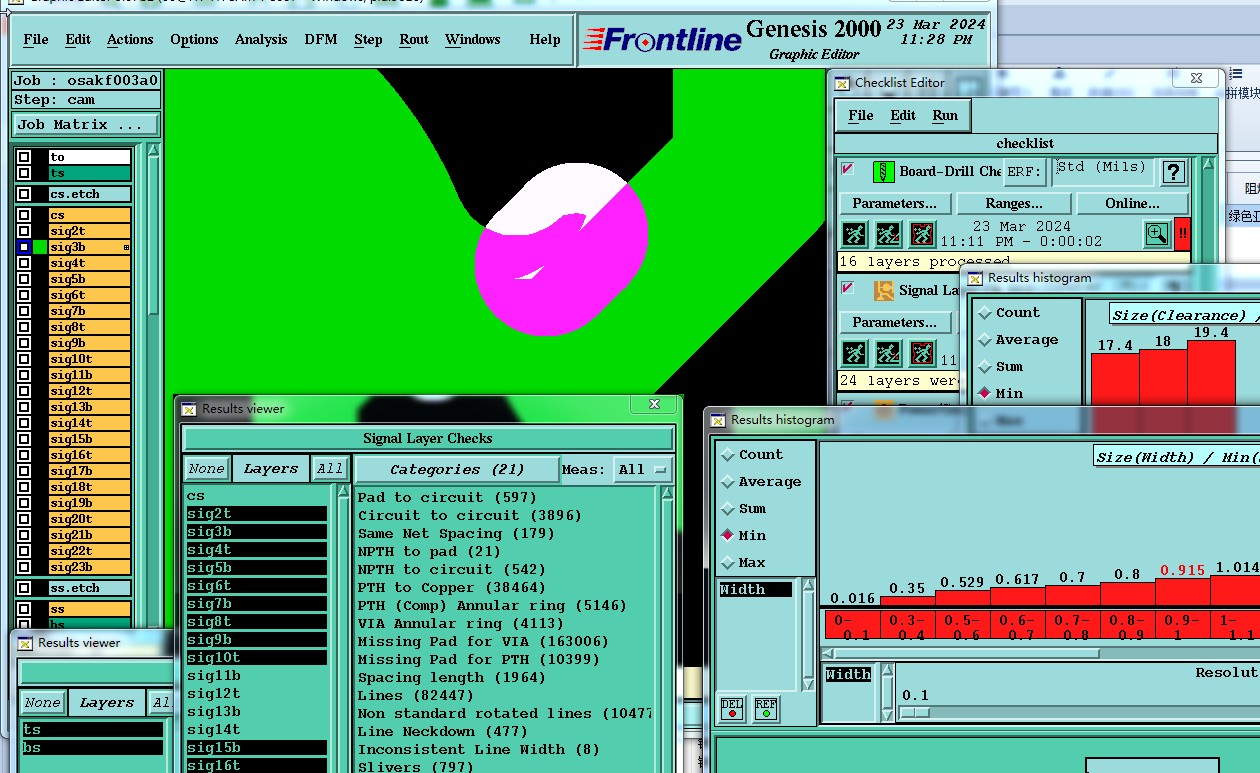Open the Run menu in Checklist Editor
The height and width of the screenshot is (773, 1260).
[x=945, y=116]
